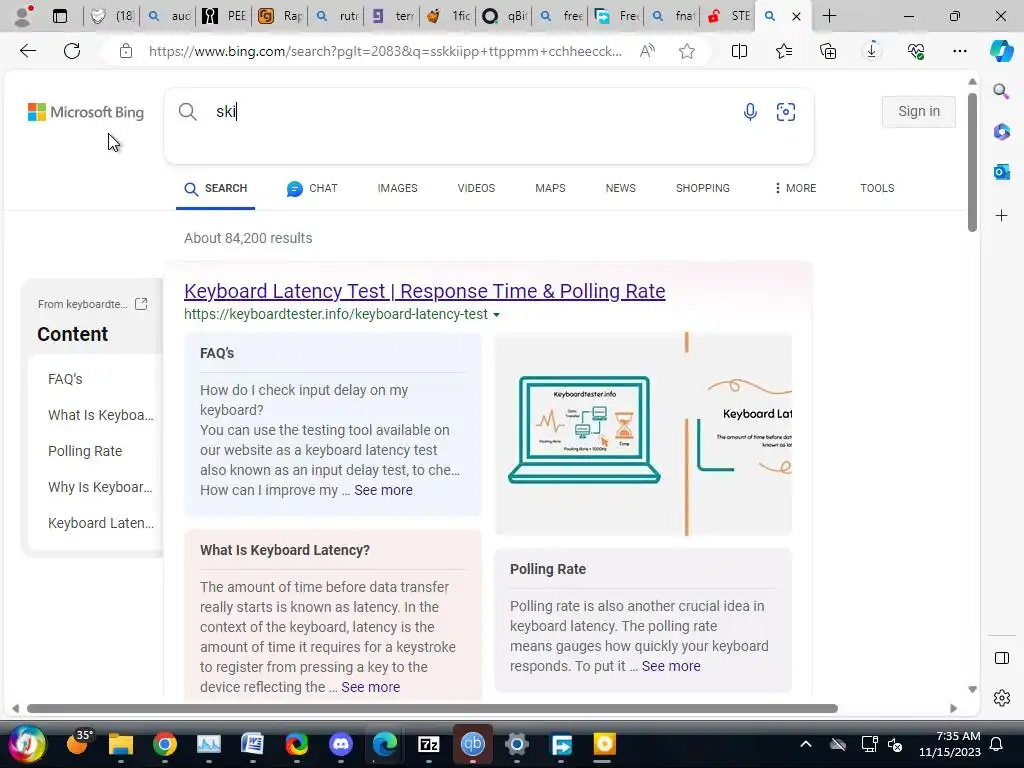1024x768 pixels.
Task: Launch Copilot from toolbar
Action: [x=1001, y=51]
